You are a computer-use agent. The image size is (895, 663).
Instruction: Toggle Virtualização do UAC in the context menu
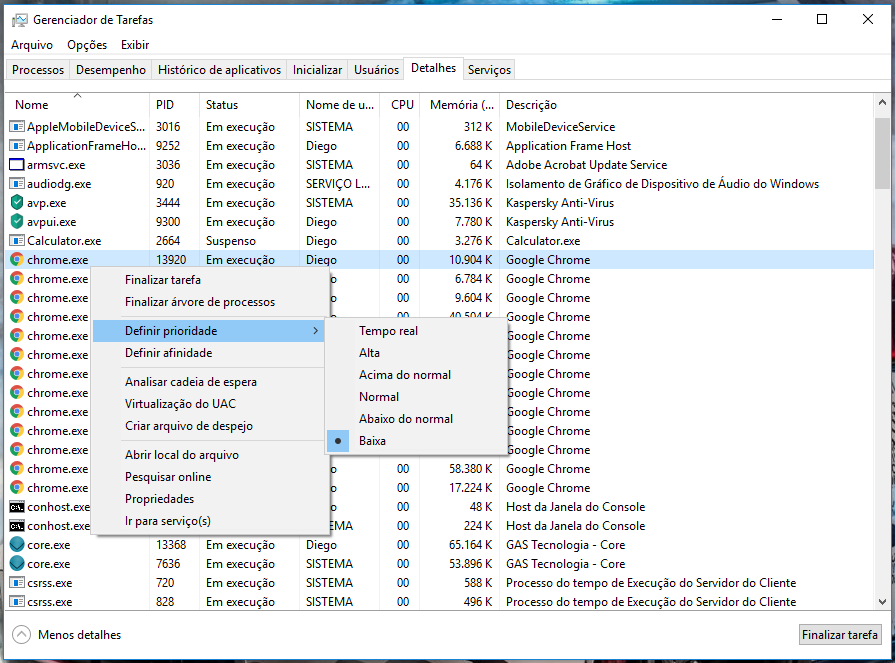pyautogui.click(x=208, y=404)
